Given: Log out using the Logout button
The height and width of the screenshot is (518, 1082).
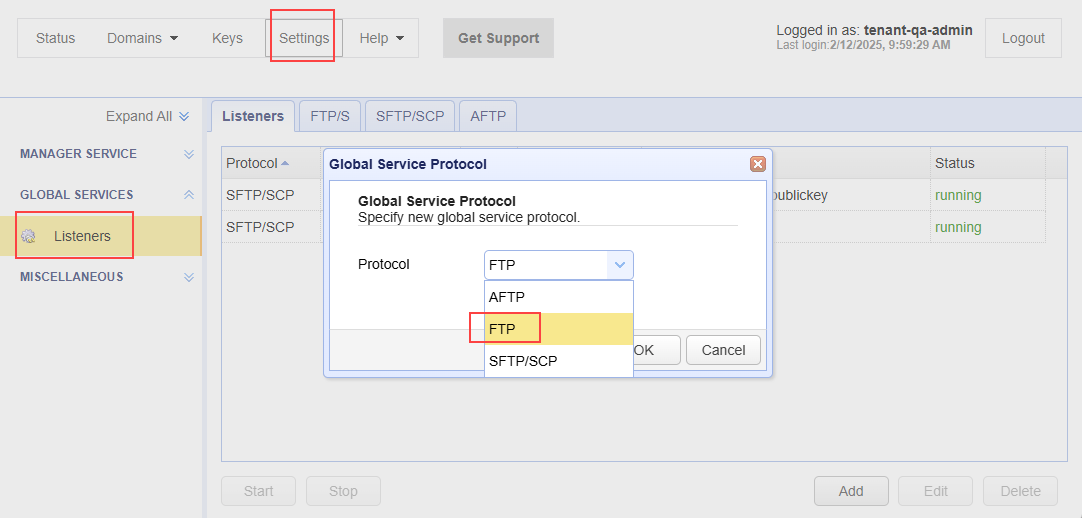Looking at the screenshot, I should 1023,38.
